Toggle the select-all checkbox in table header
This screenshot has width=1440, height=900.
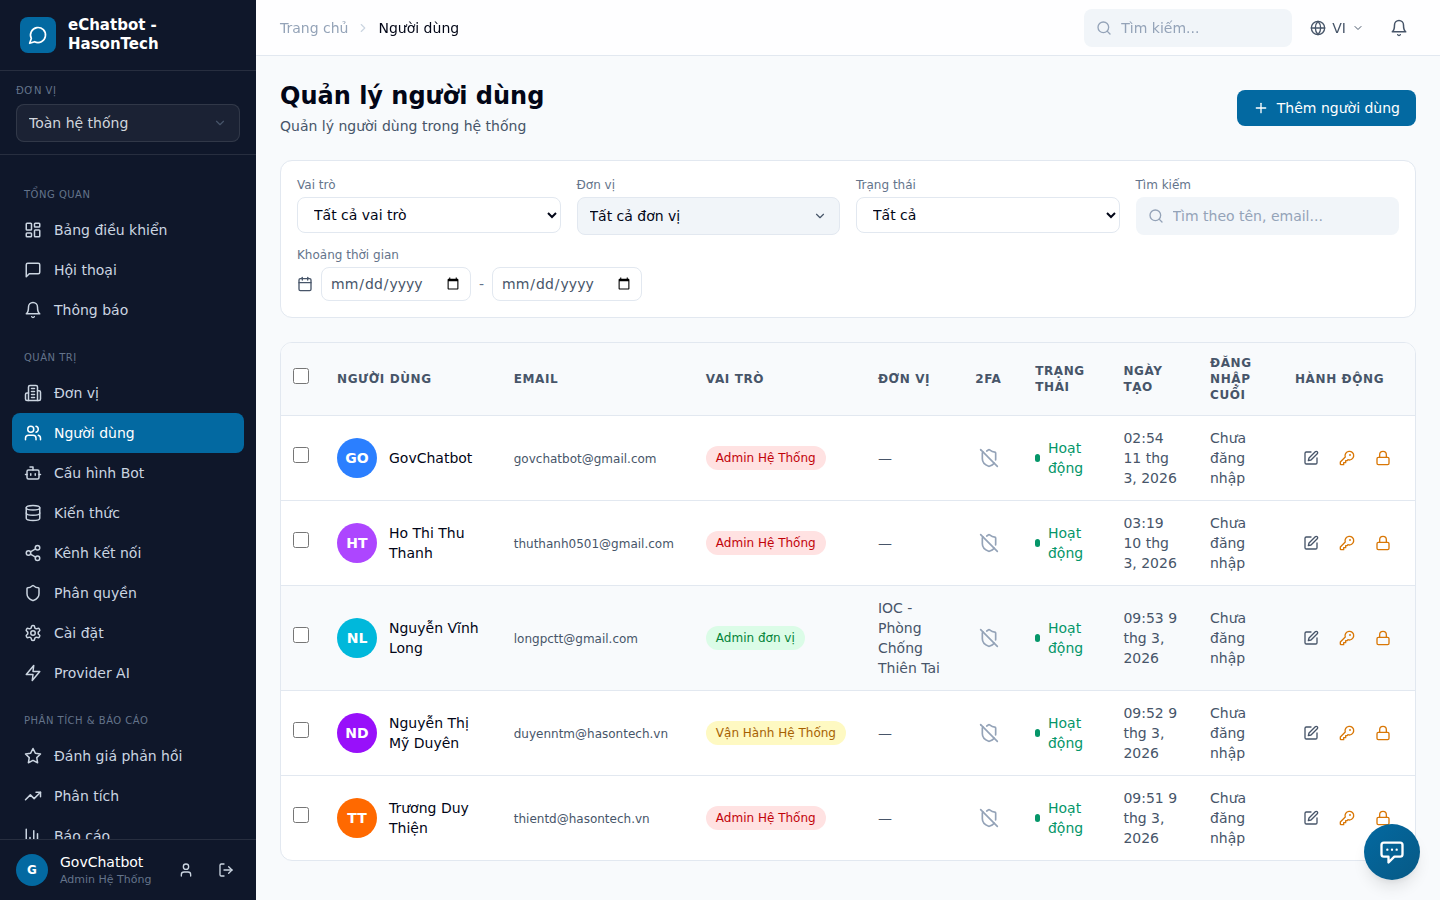301,376
